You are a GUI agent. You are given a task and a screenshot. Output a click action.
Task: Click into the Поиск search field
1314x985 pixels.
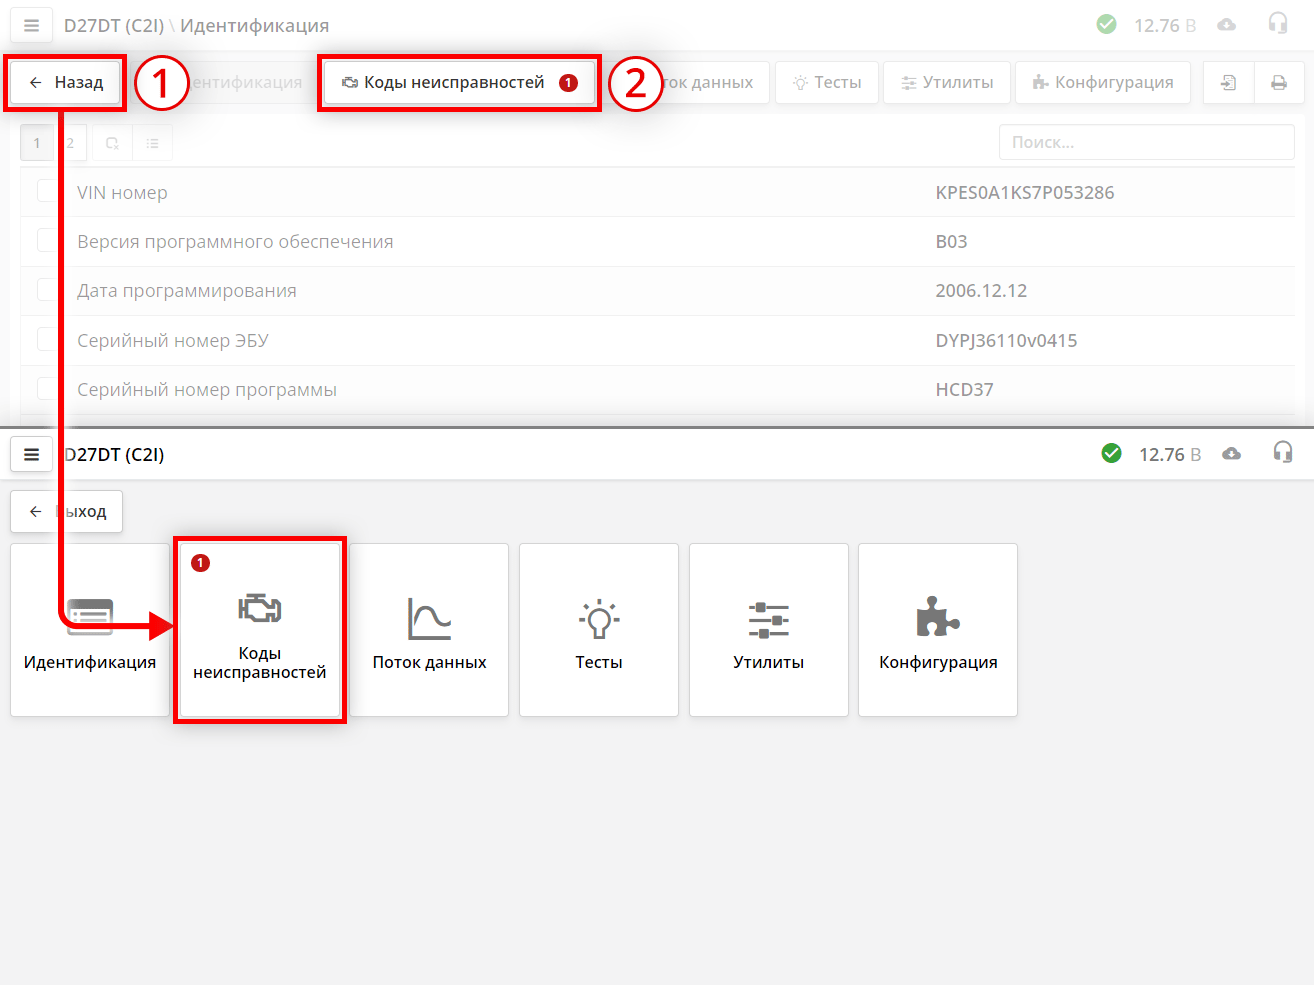coord(1145,143)
